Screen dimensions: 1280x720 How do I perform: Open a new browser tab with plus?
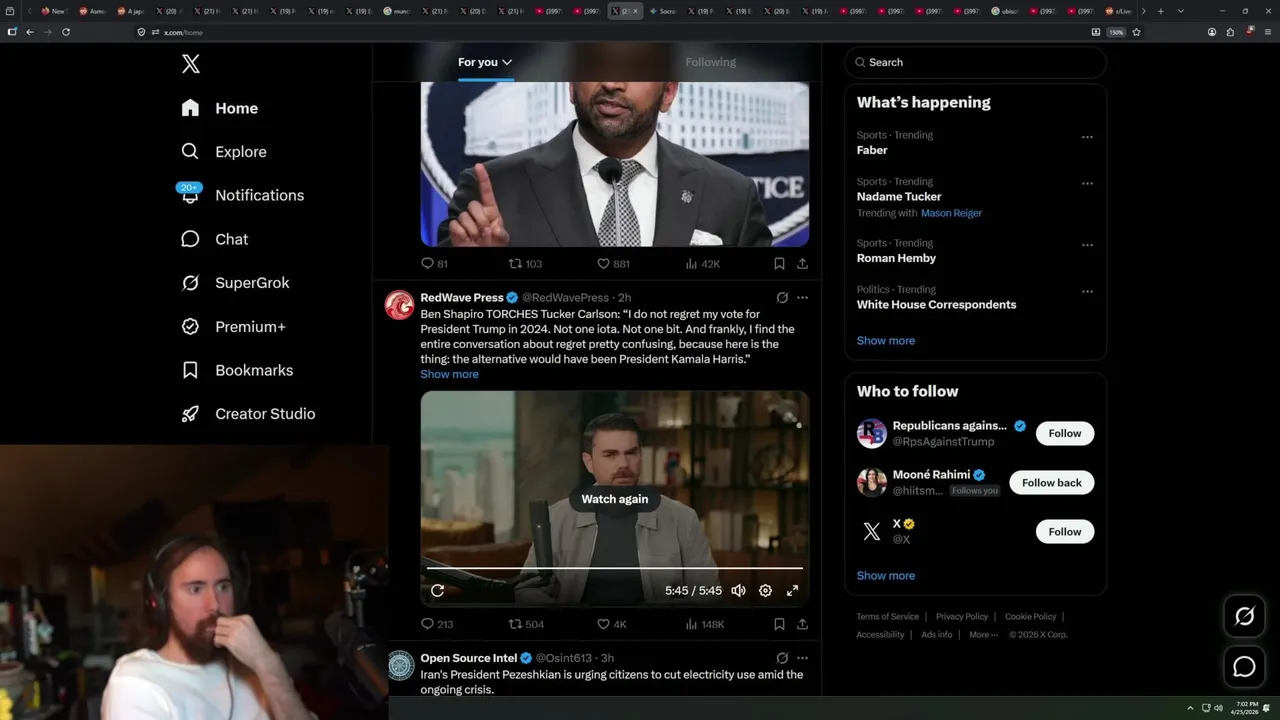tap(1160, 11)
